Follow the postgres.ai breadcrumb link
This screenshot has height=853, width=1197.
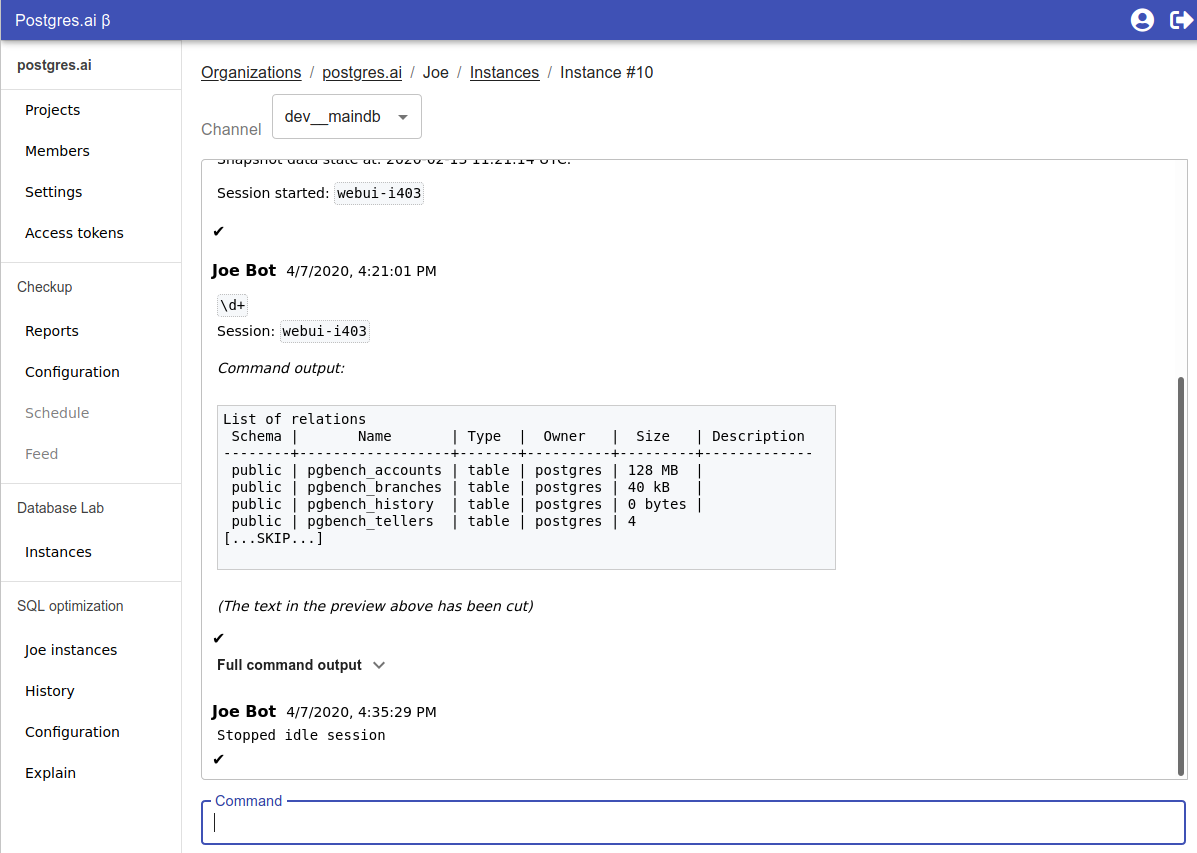point(362,73)
